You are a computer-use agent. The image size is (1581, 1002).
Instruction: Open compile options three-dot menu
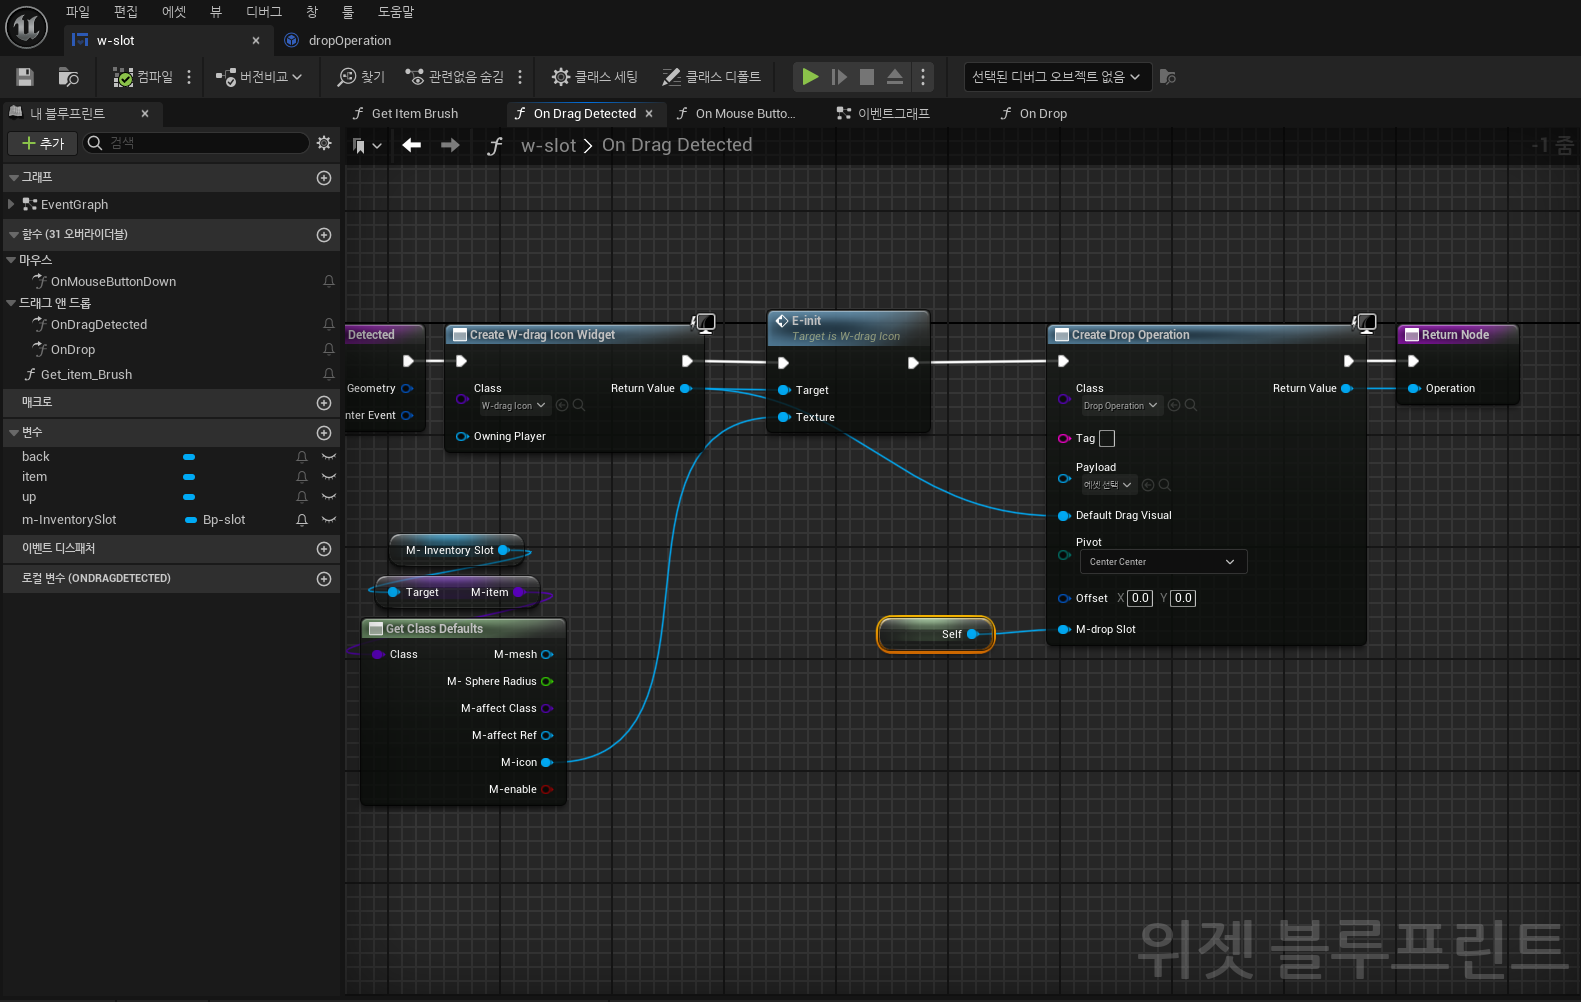point(189,77)
